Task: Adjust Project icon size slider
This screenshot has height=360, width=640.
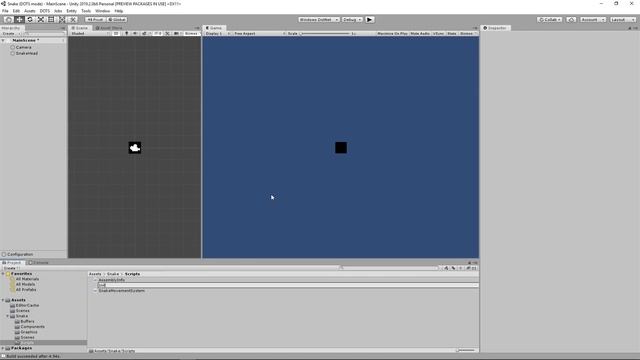Action: pos(465,350)
